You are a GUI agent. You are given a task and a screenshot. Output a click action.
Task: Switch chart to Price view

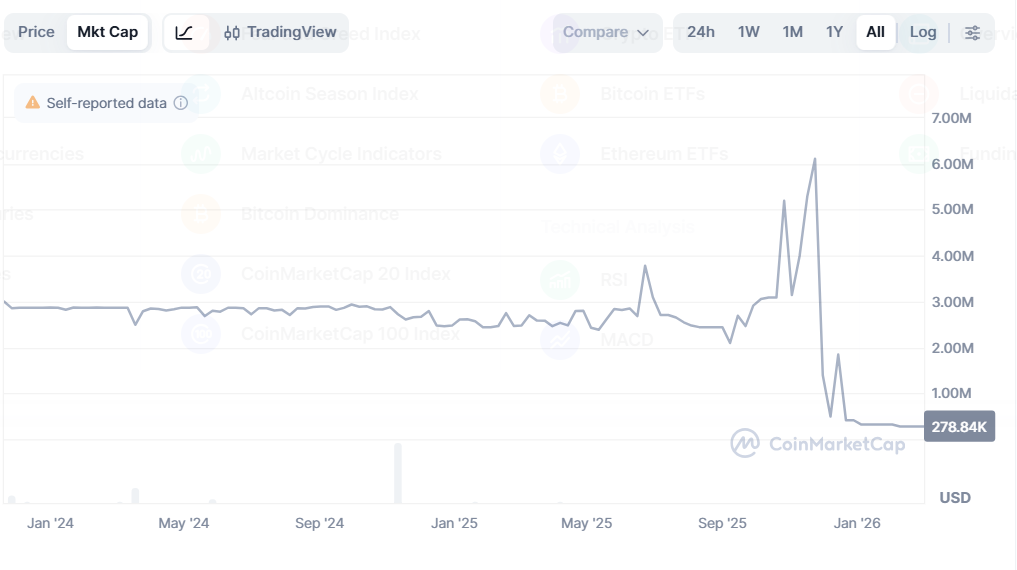37,32
